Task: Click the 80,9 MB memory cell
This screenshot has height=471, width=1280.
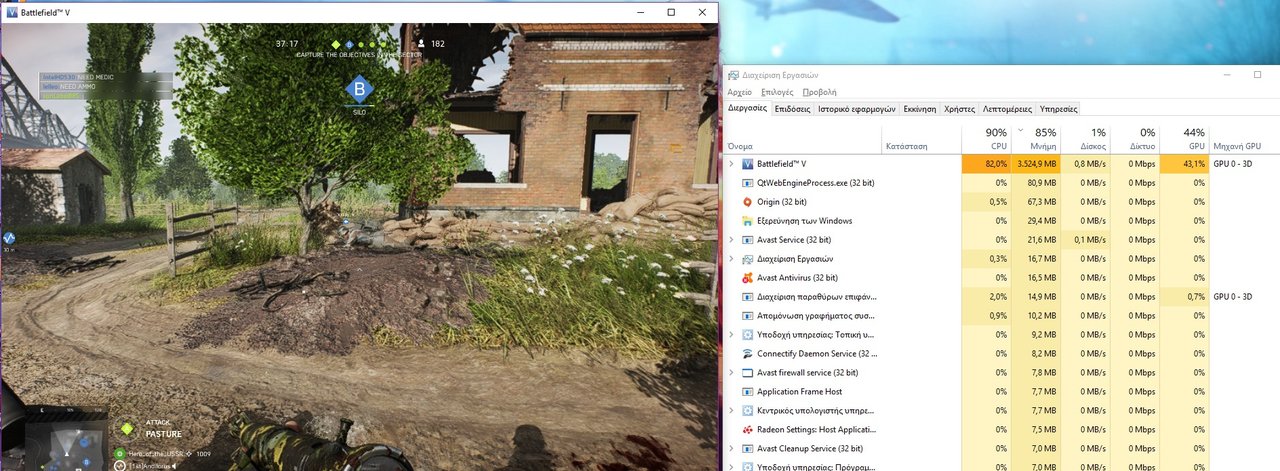Action: coord(1035,183)
